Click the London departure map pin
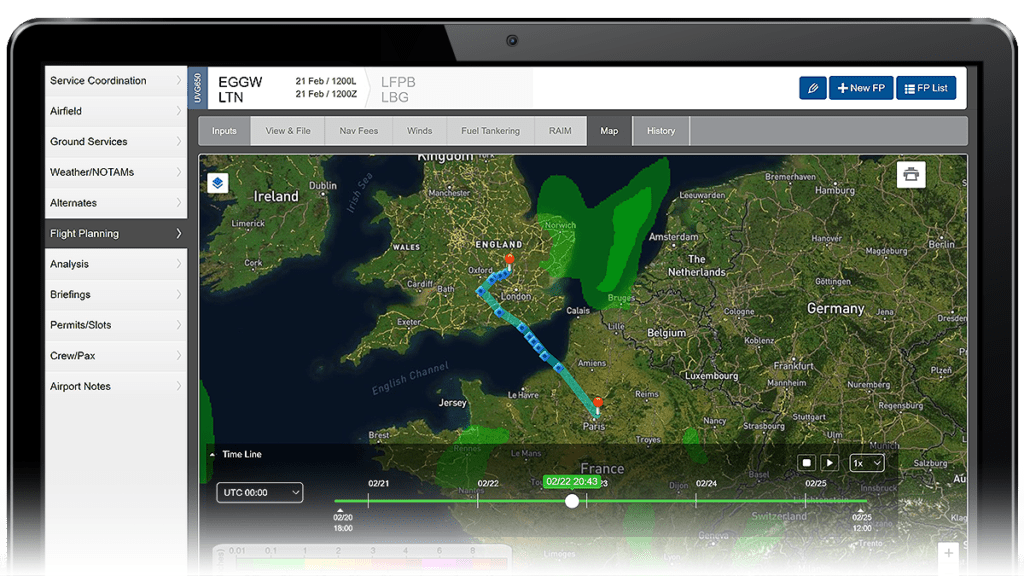The image size is (1024, 576). [x=509, y=263]
